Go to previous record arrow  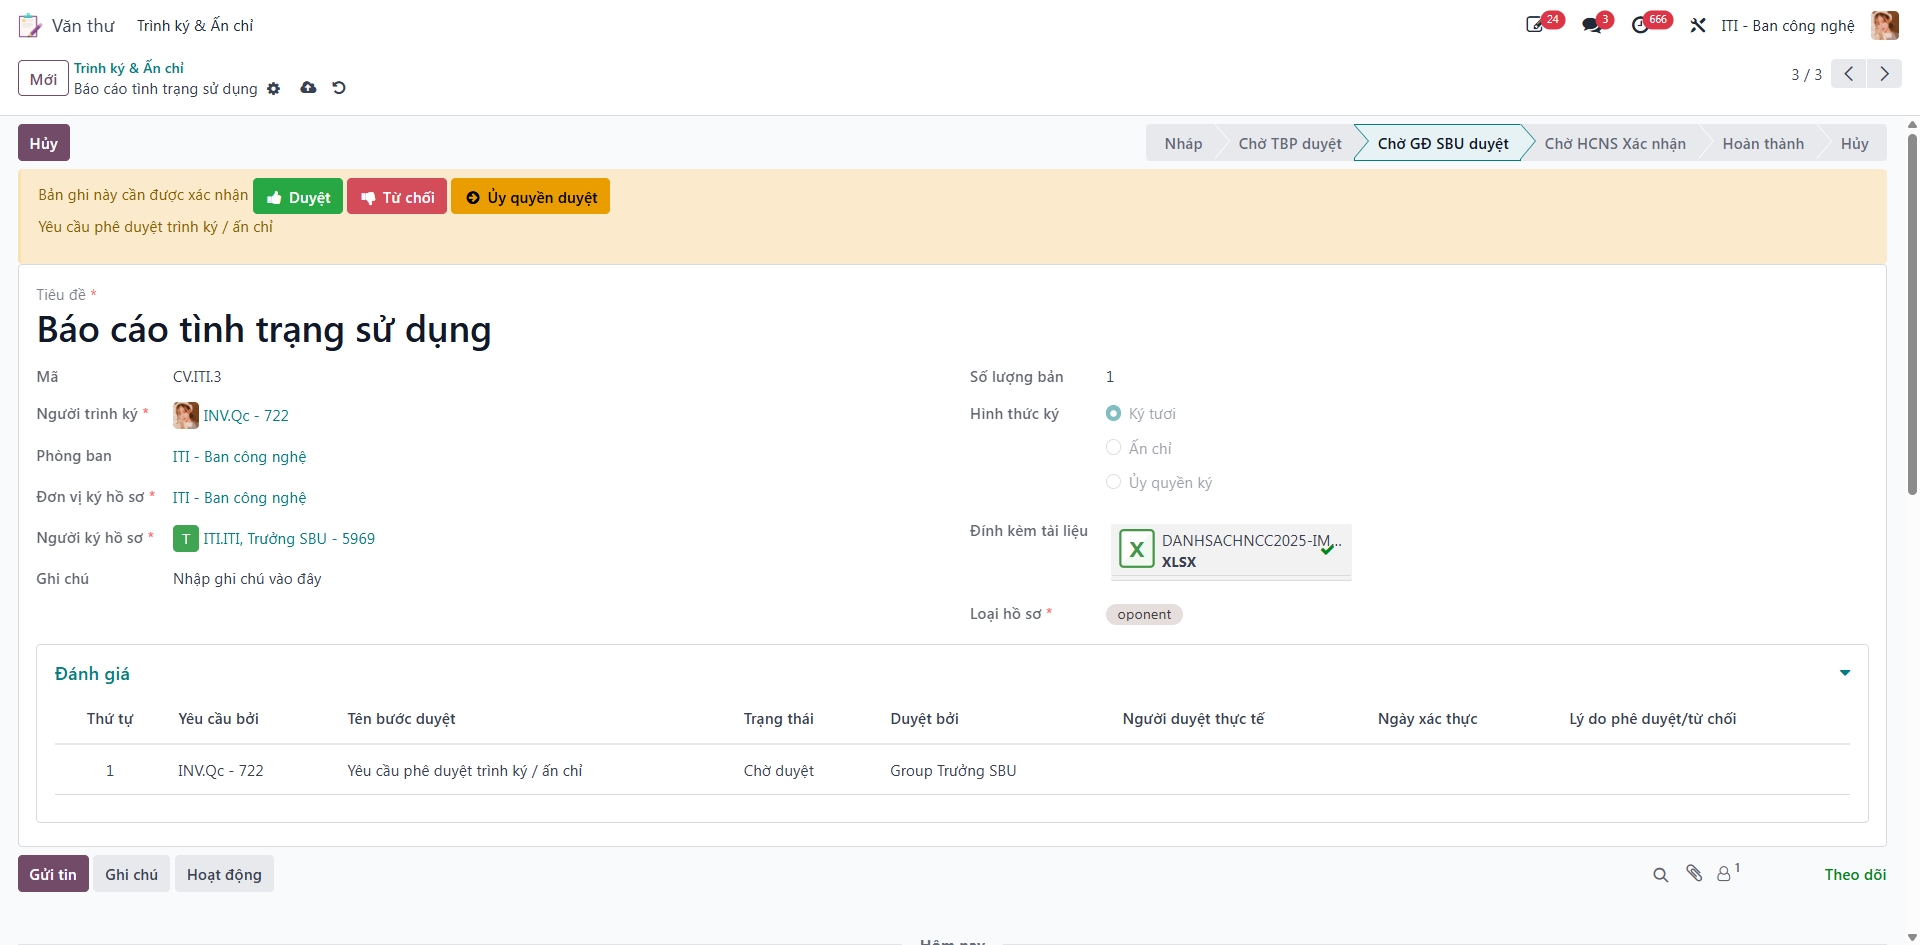[1848, 74]
